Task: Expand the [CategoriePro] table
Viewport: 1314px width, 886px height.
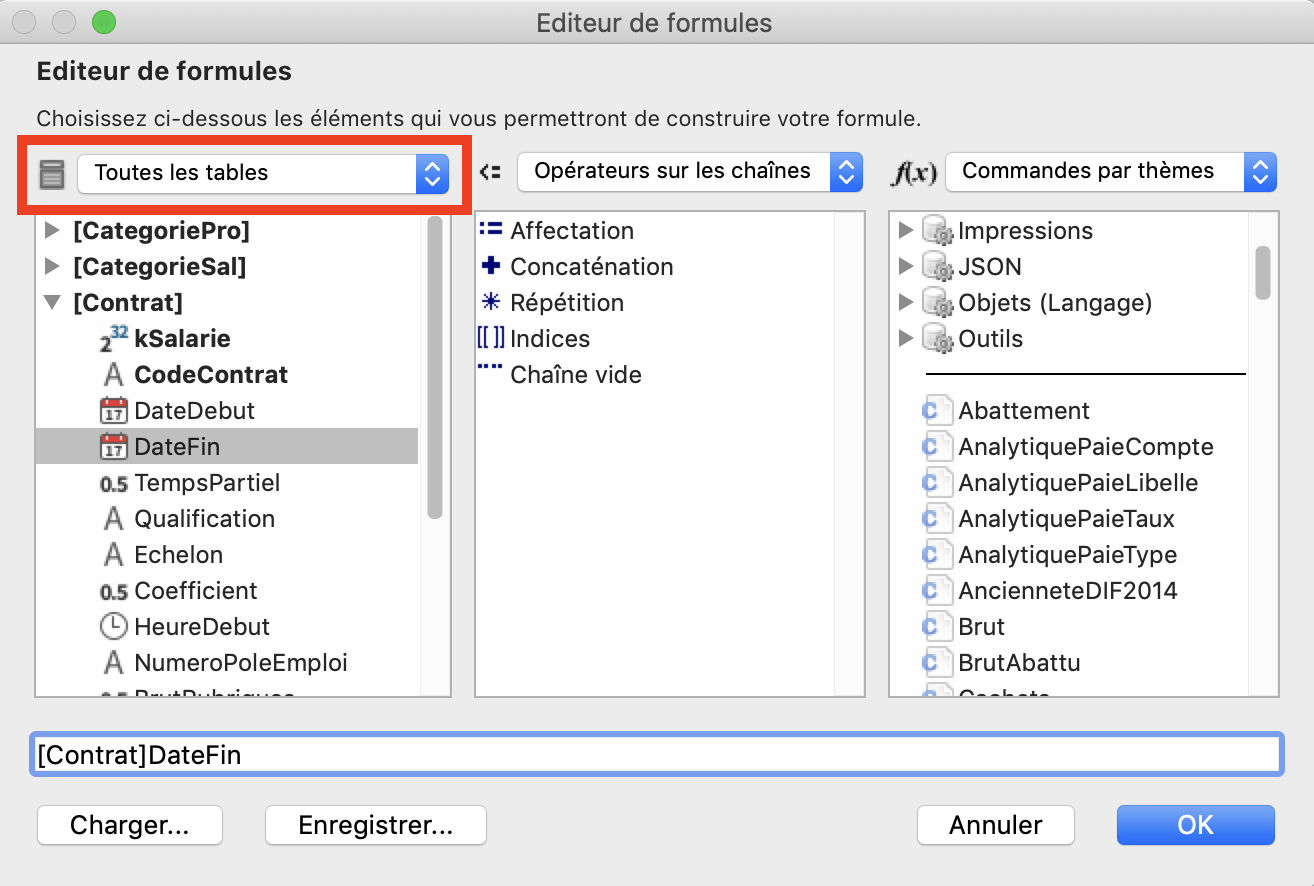Action: point(53,231)
